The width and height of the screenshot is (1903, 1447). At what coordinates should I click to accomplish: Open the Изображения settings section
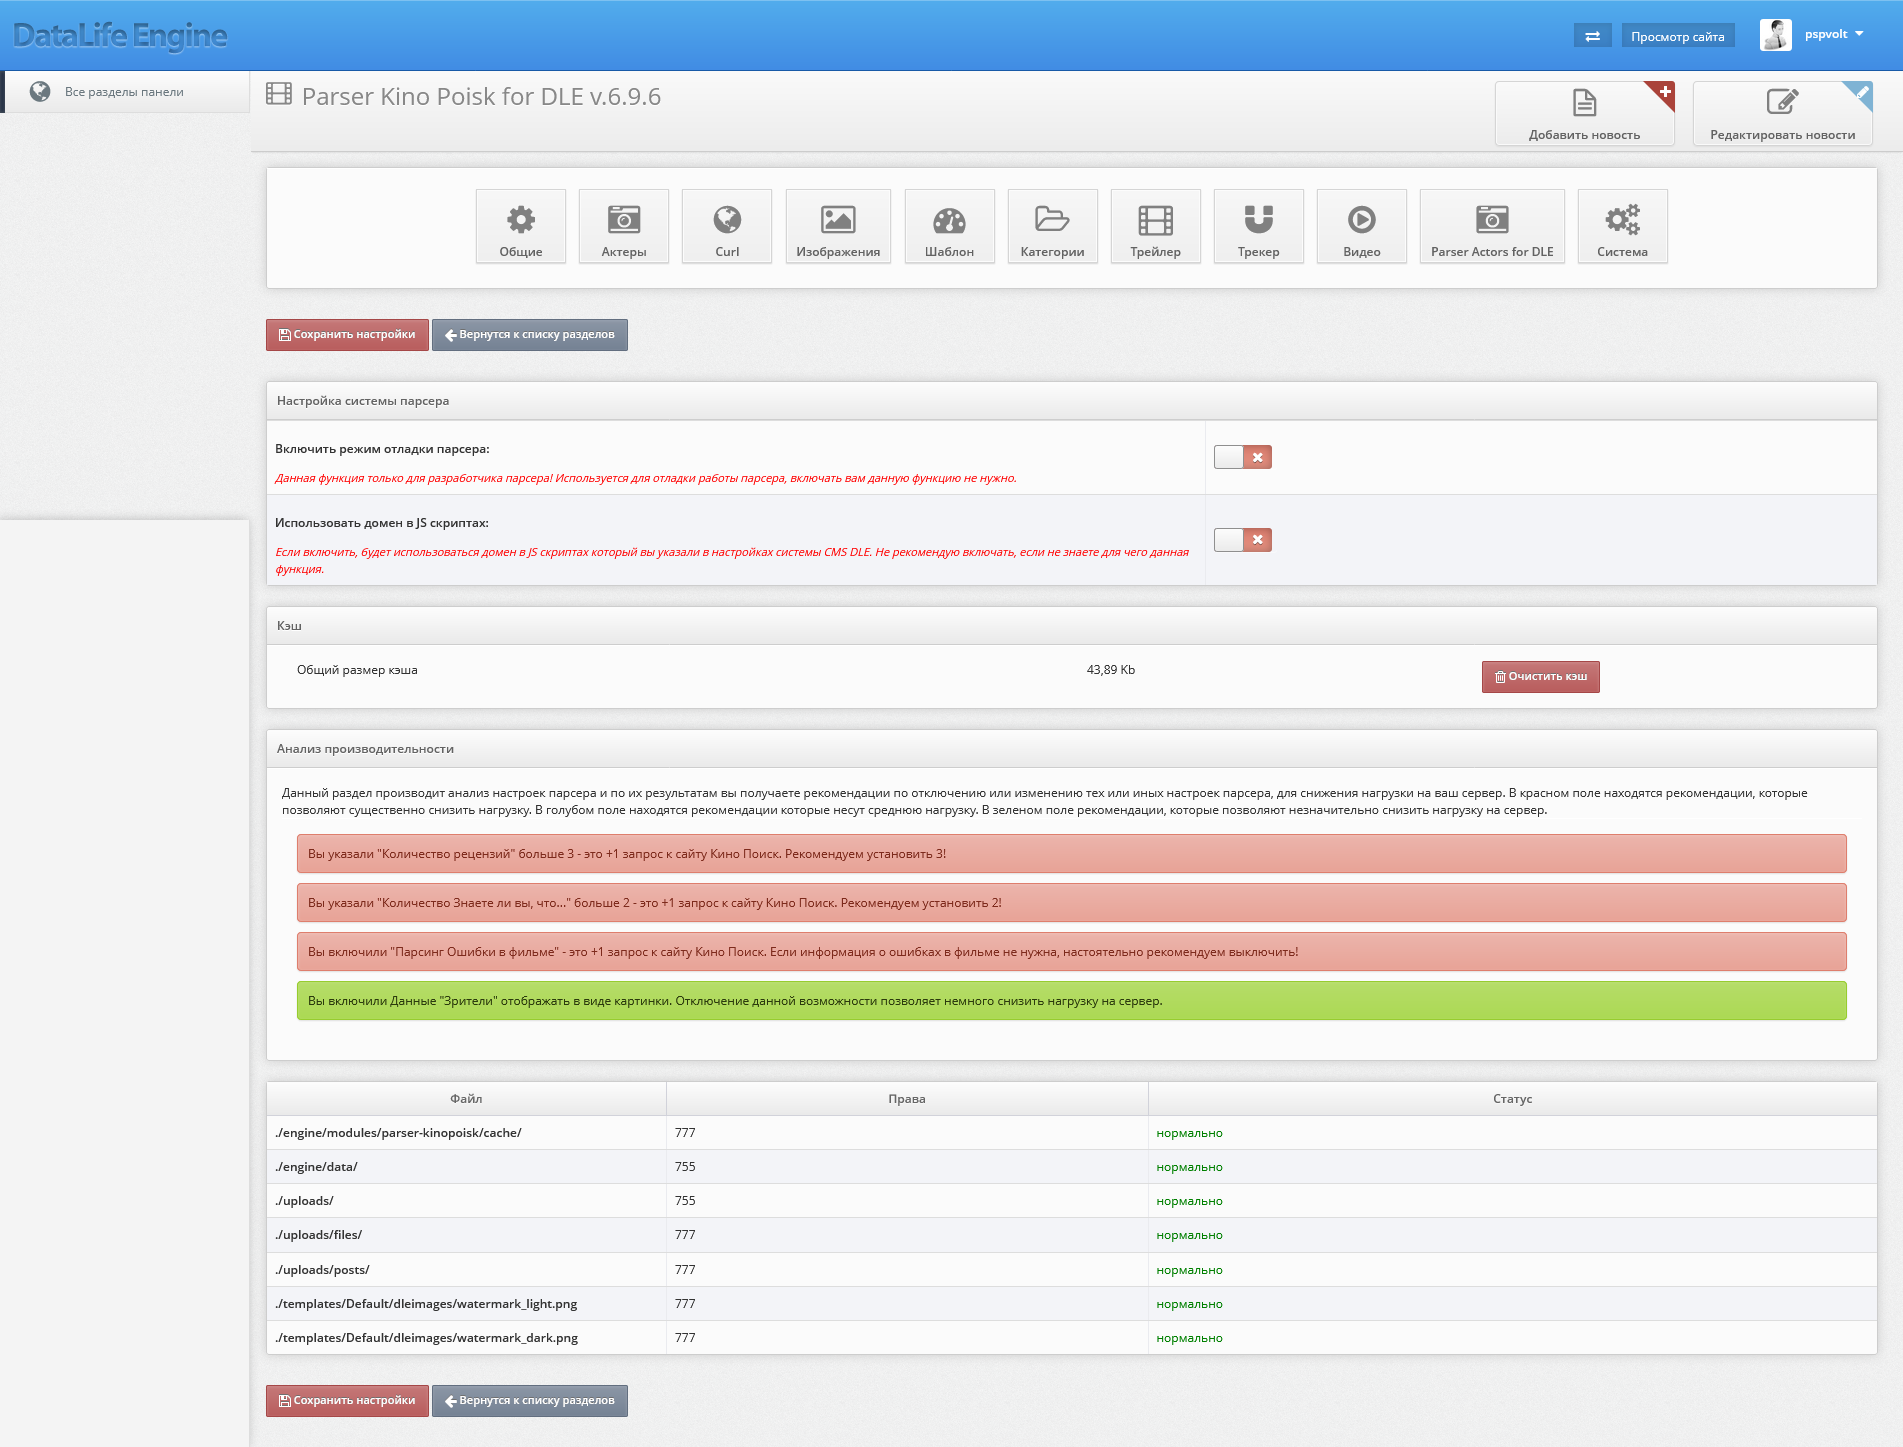[838, 226]
